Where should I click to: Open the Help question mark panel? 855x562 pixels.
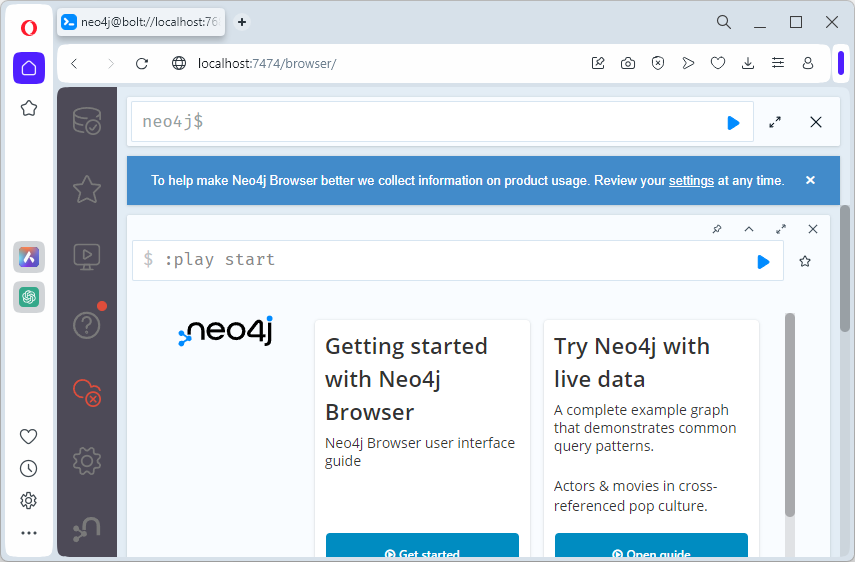(x=87, y=325)
